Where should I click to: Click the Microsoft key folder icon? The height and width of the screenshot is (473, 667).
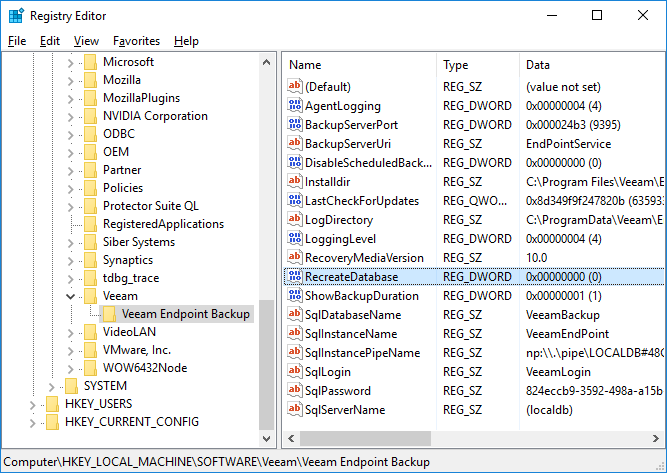91,62
